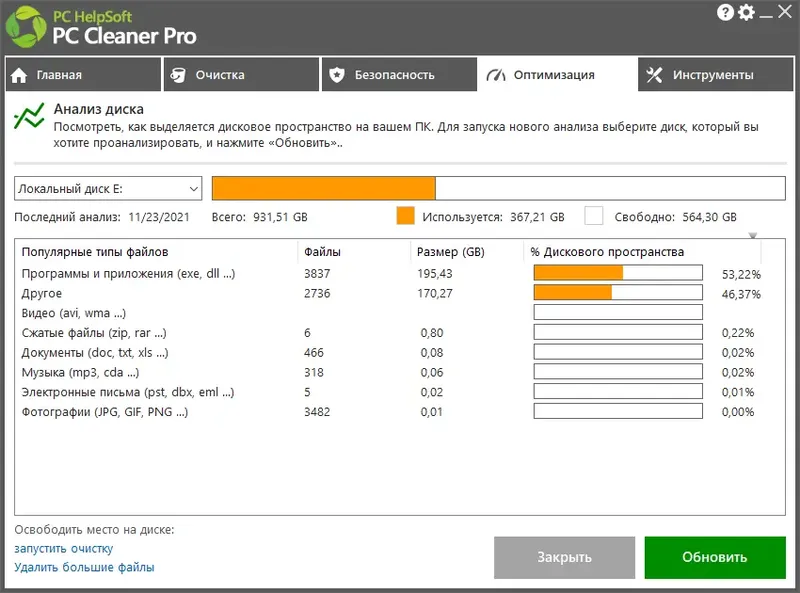Open the Безопасность tab

399,75
